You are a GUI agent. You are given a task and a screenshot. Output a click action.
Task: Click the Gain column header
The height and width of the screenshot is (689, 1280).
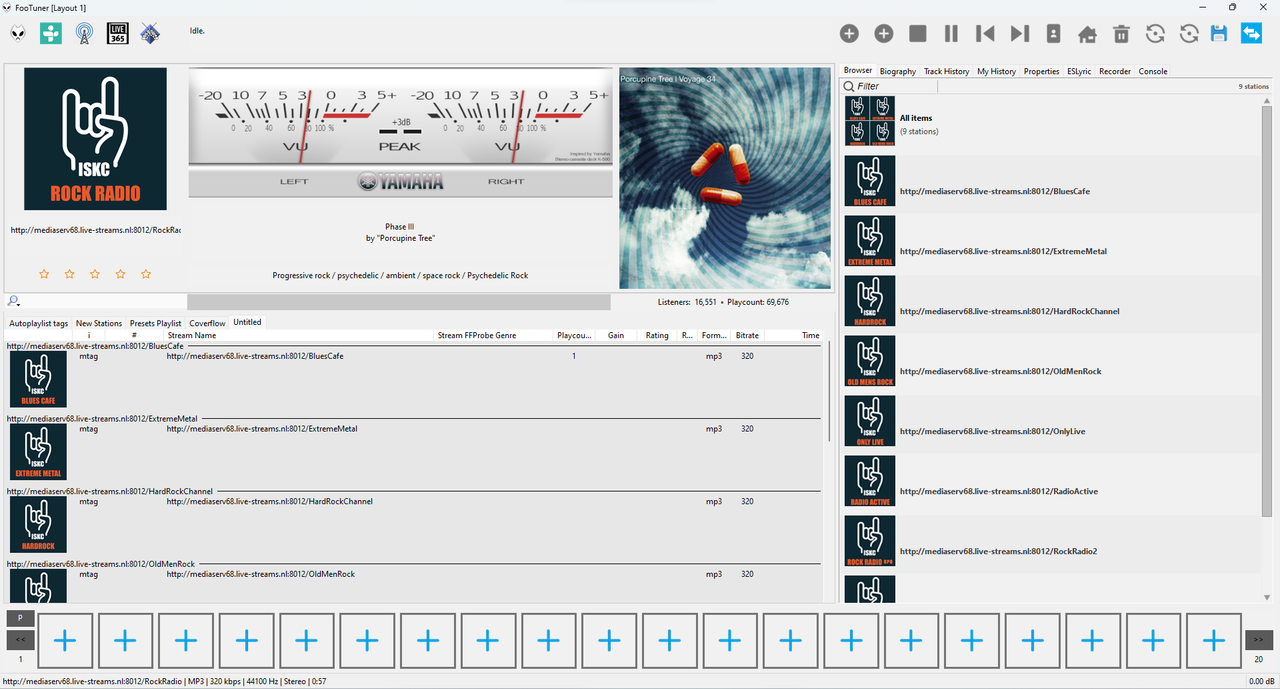coord(616,336)
